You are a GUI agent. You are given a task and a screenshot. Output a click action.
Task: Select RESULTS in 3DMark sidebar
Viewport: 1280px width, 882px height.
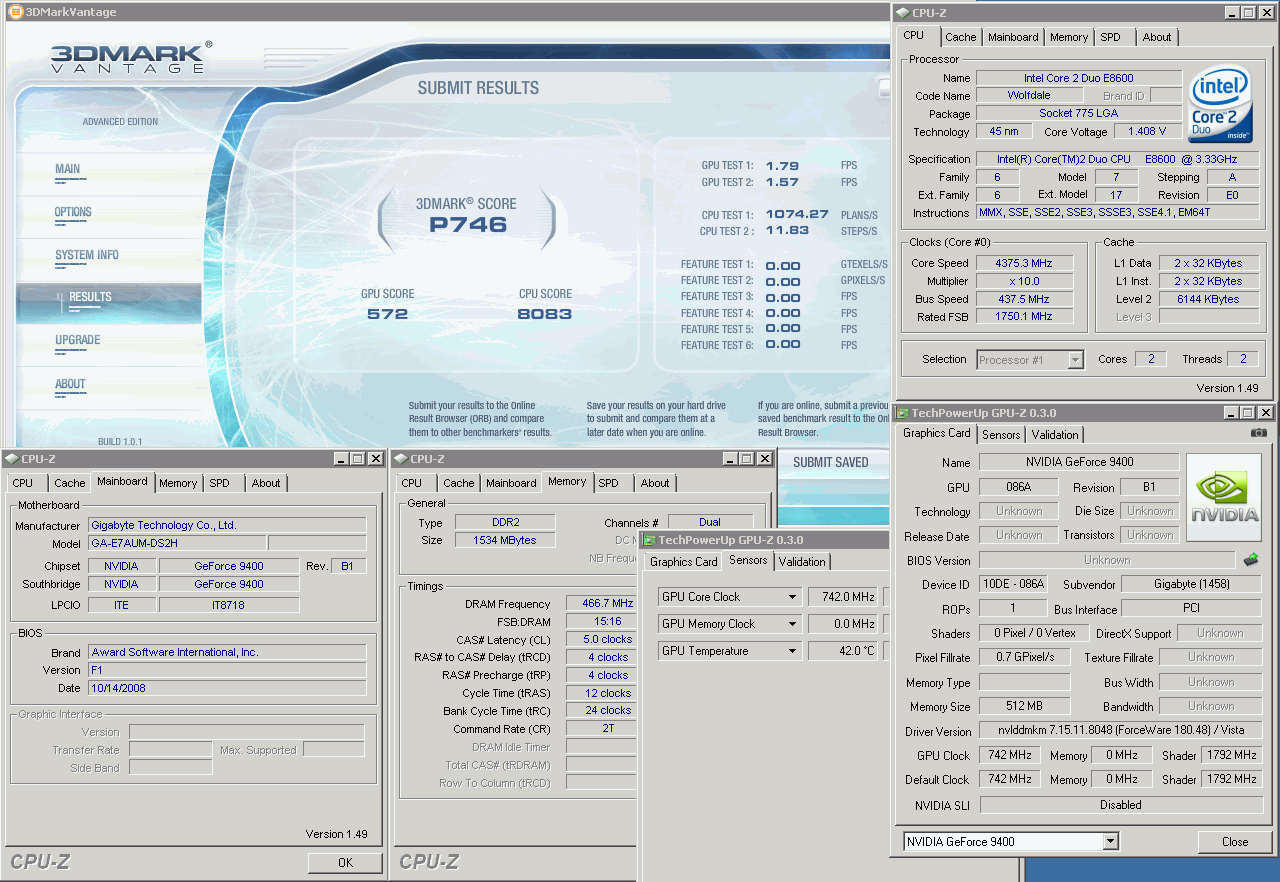click(x=90, y=297)
